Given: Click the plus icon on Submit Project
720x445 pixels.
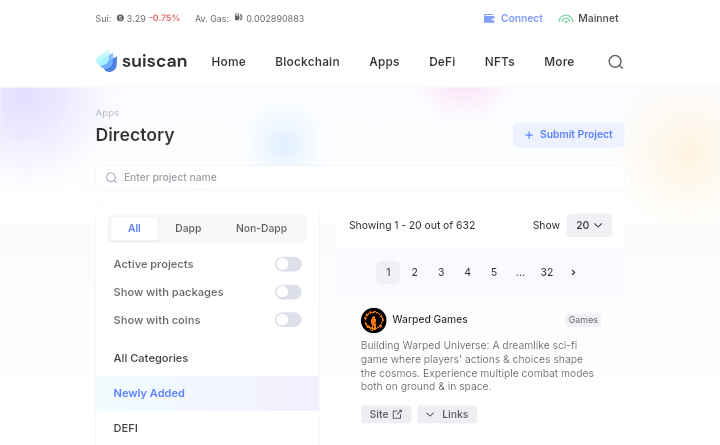Looking at the screenshot, I should click(529, 135).
